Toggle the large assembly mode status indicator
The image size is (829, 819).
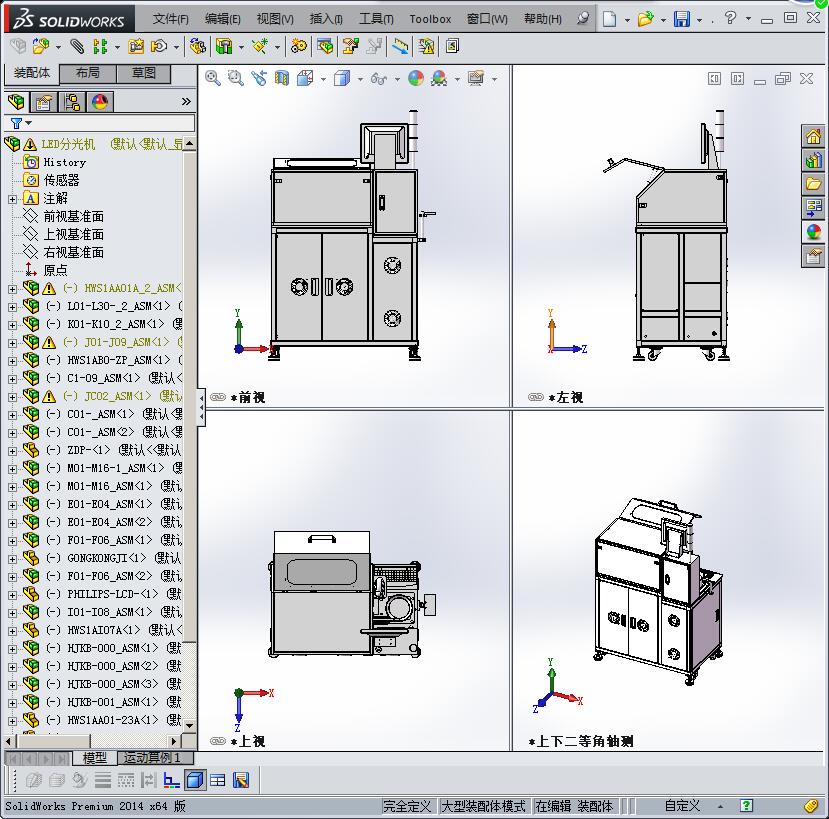[483, 806]
